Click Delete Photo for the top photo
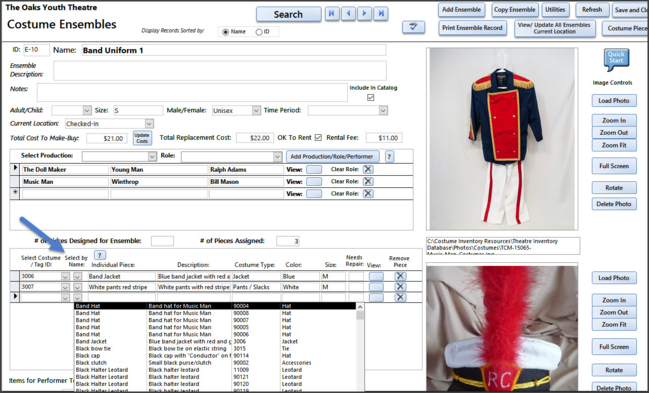Screen dimensions: 649x393 click(x=614, y=204)
